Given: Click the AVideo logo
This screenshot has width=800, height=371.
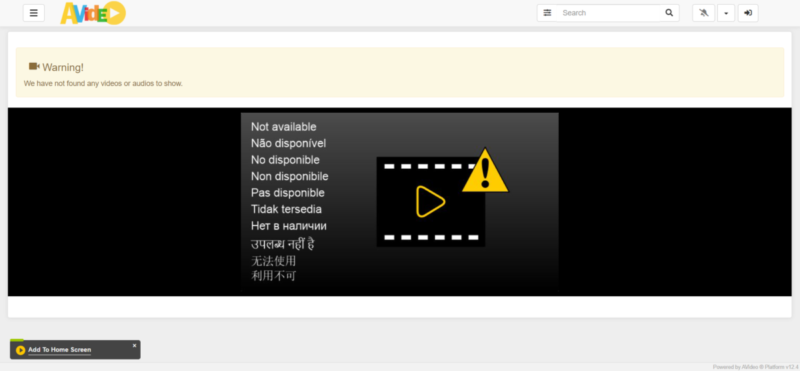Looking at the screenshot, I should click(93, 13).
